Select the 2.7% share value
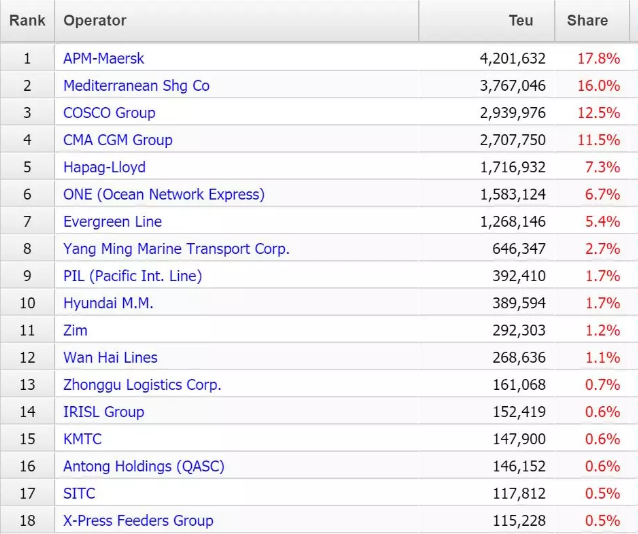This screenshot has width=638, height=534. coord(603,249)
